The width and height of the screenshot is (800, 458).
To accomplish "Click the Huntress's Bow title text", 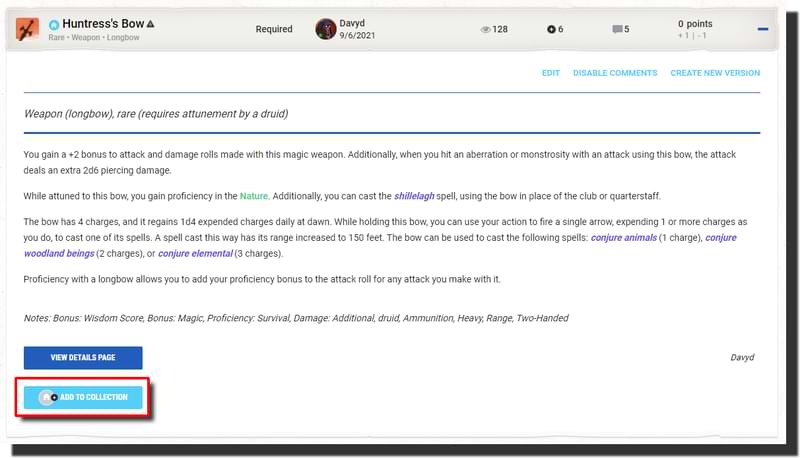I will click(103, 24).
